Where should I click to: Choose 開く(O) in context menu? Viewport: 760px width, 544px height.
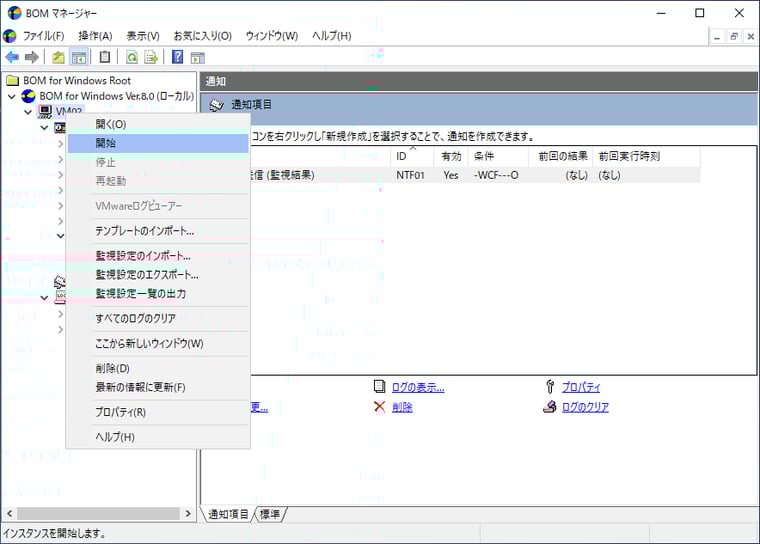click(x=158, y=124)
